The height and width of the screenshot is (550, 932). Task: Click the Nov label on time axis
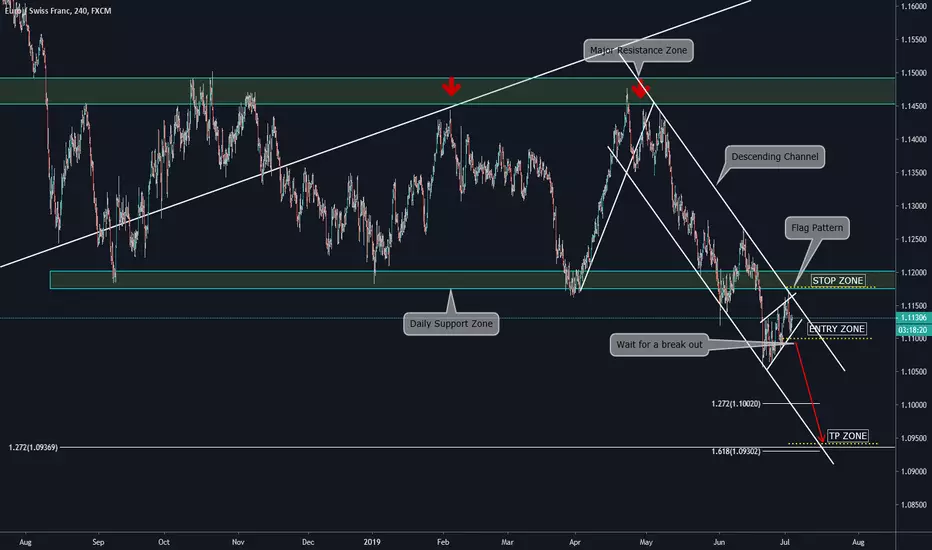coord(238,542)
